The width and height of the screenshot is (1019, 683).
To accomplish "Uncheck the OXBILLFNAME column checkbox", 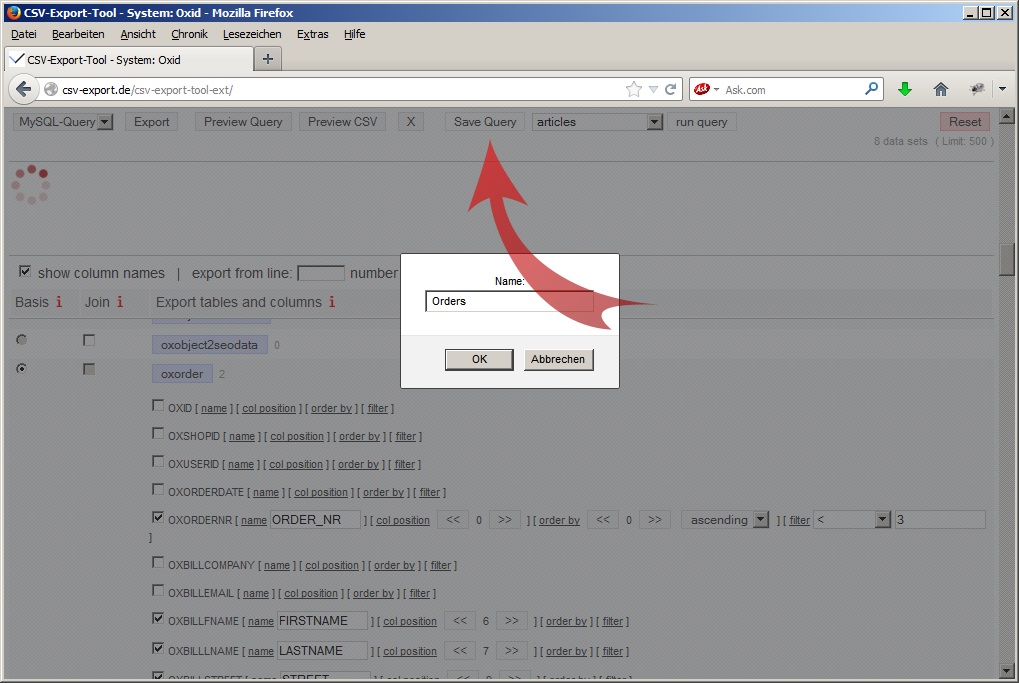I will pyautogui.click(x=158, y=618).
